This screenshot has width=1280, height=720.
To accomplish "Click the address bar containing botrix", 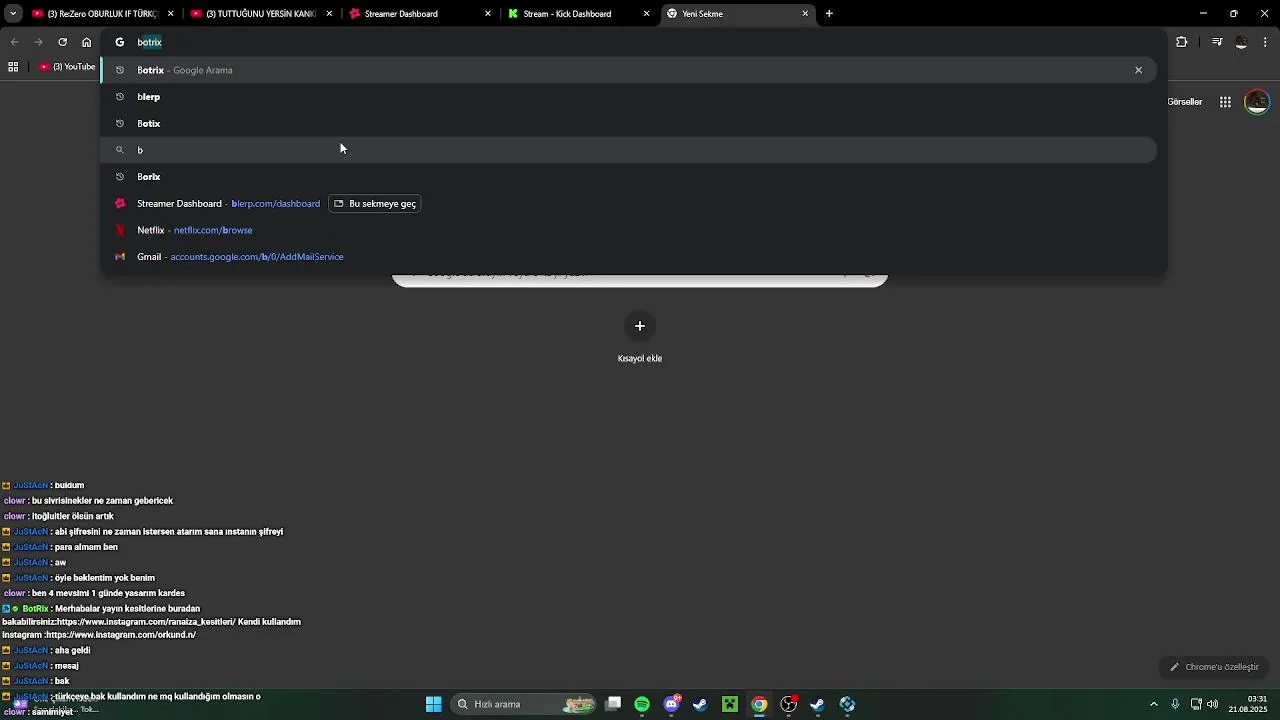I will (634, 42).
